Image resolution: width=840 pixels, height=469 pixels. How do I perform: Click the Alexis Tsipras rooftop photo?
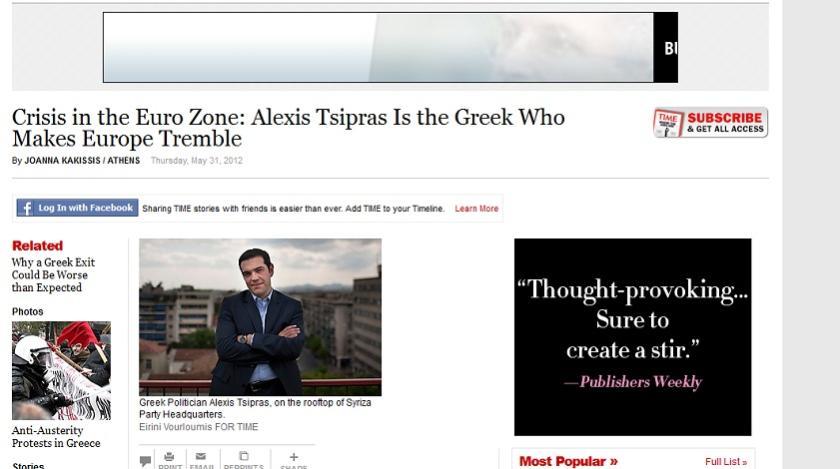(x=260, y=317)
